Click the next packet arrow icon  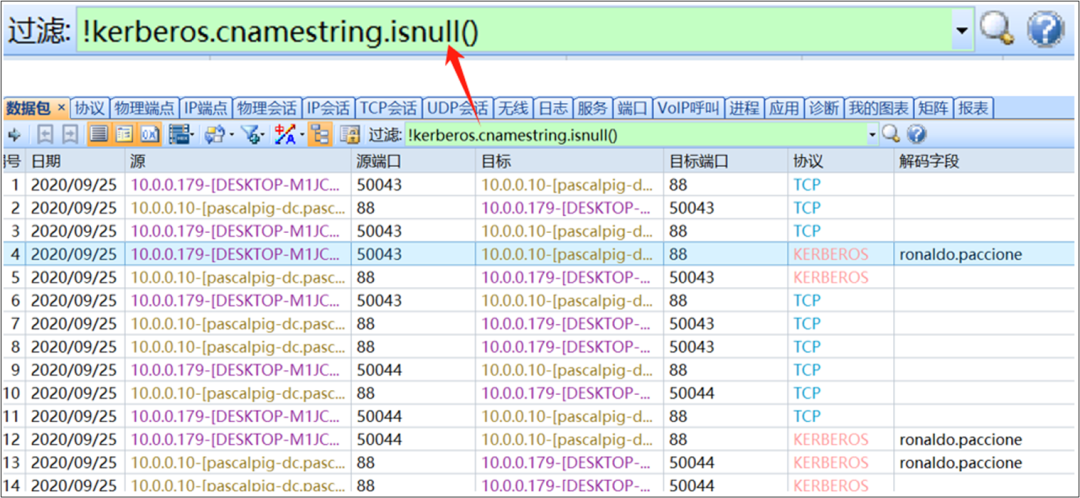point(70,135)
